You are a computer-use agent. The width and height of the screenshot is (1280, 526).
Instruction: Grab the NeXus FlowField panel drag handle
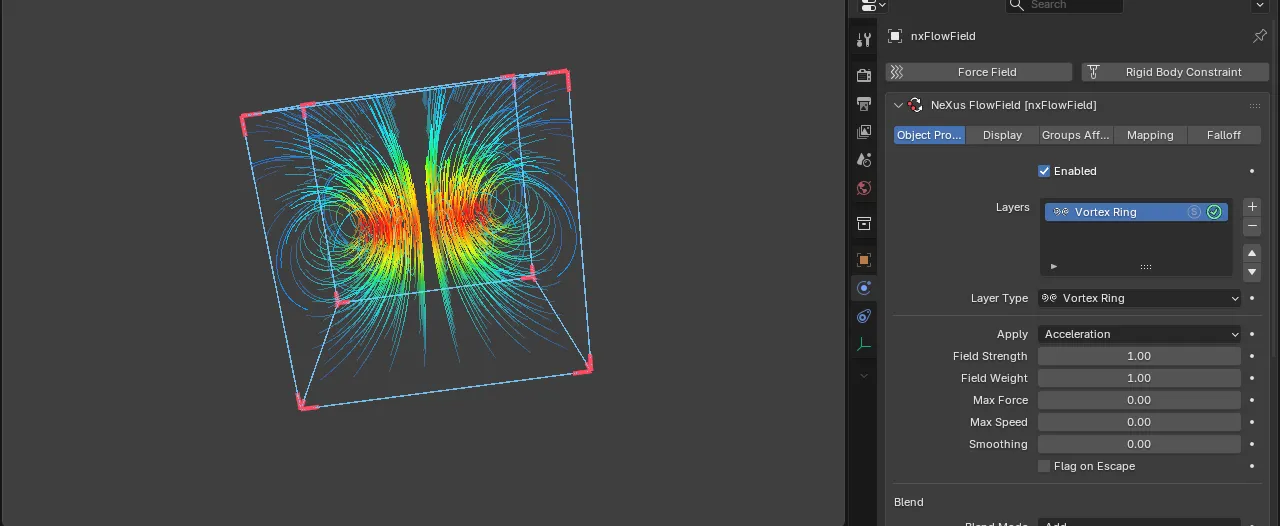(1254, 105)
